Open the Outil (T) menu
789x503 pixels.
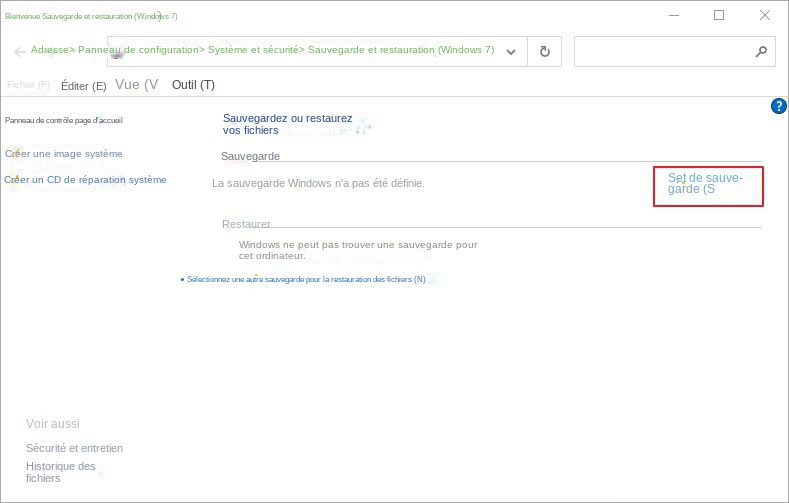pyautogui.click(x=193, y=85)
